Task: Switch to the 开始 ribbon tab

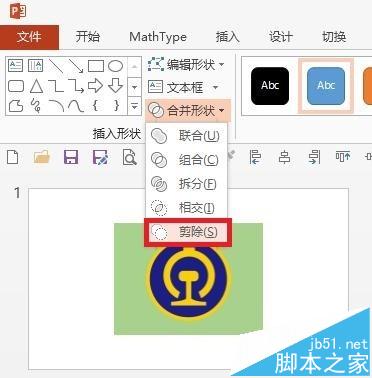Action: point(88,37)
